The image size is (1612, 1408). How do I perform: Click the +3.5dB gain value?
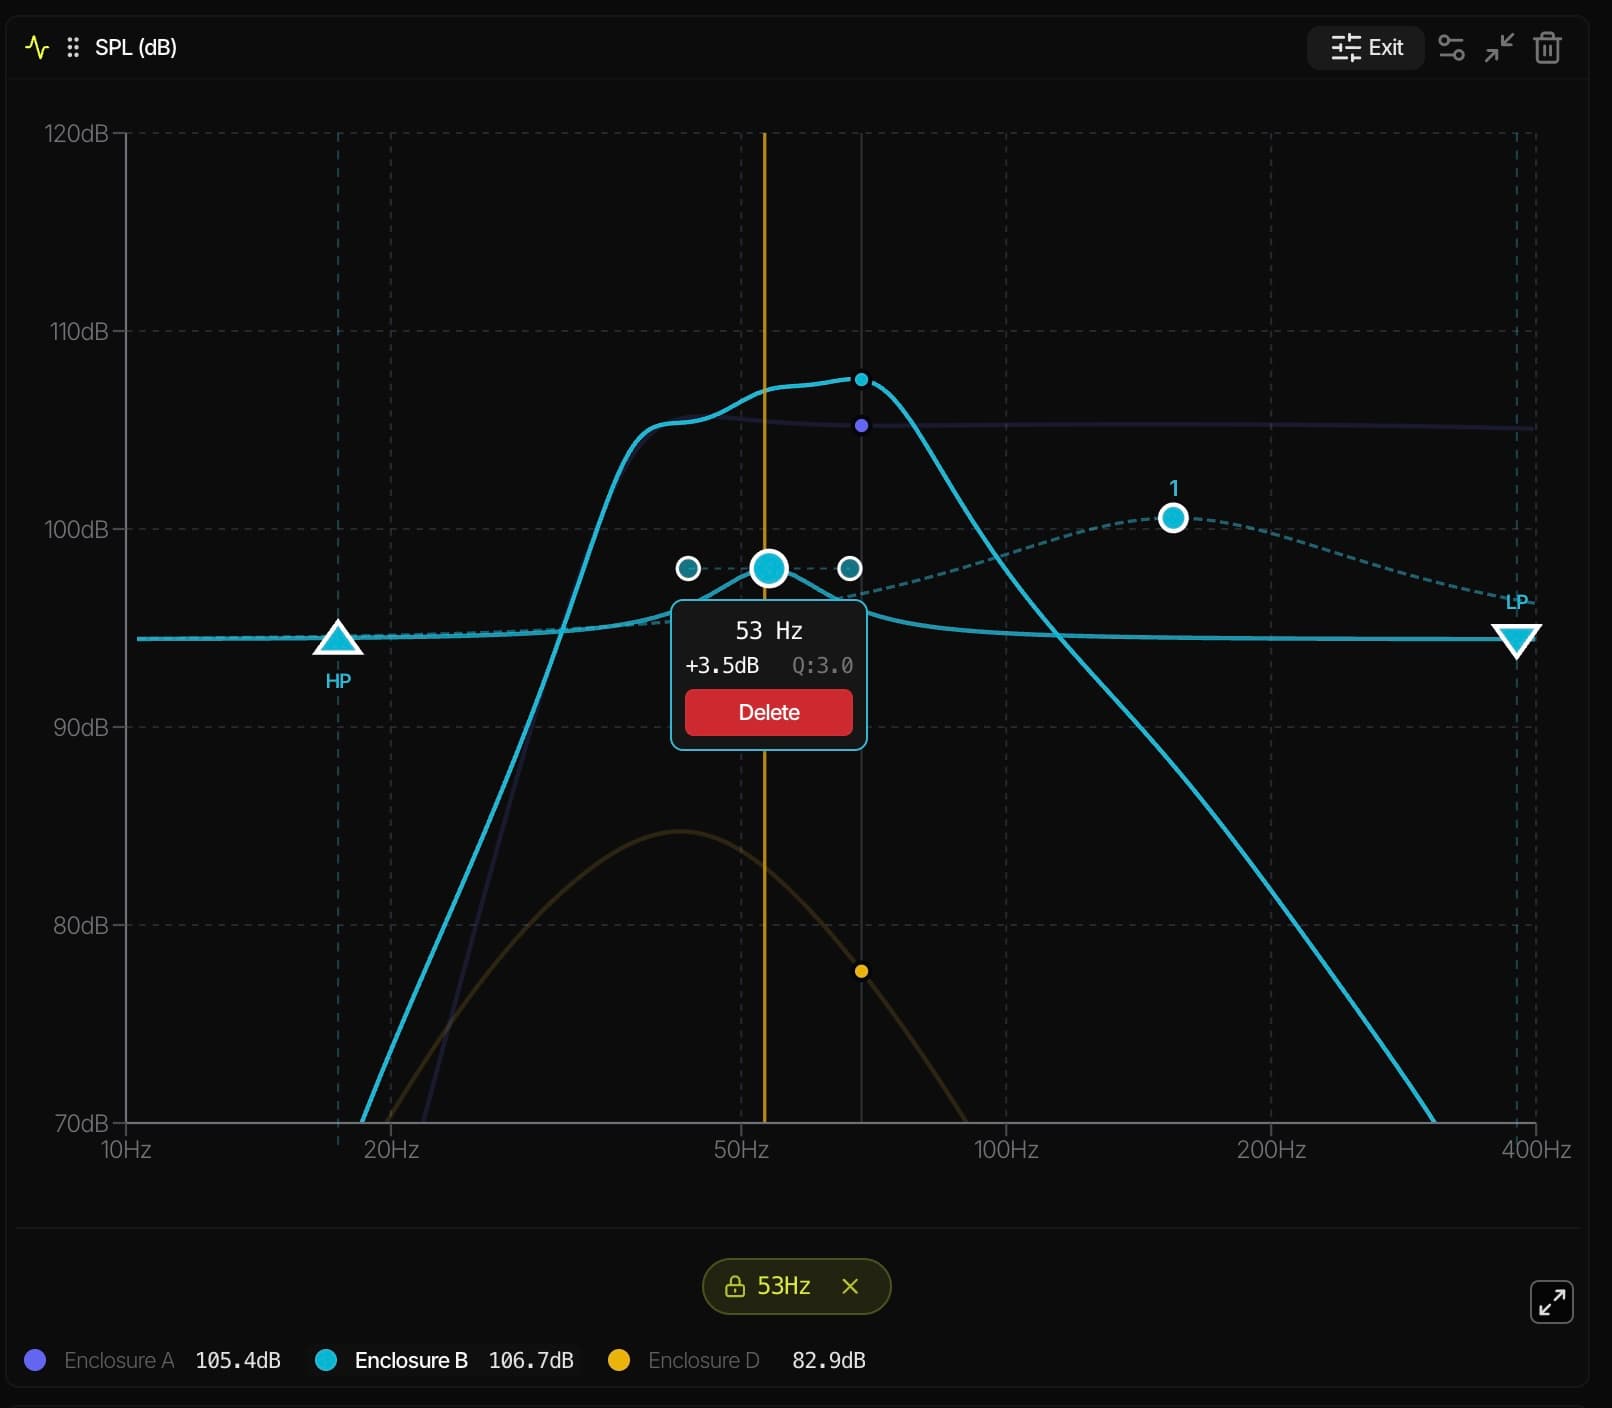[721, 665]
